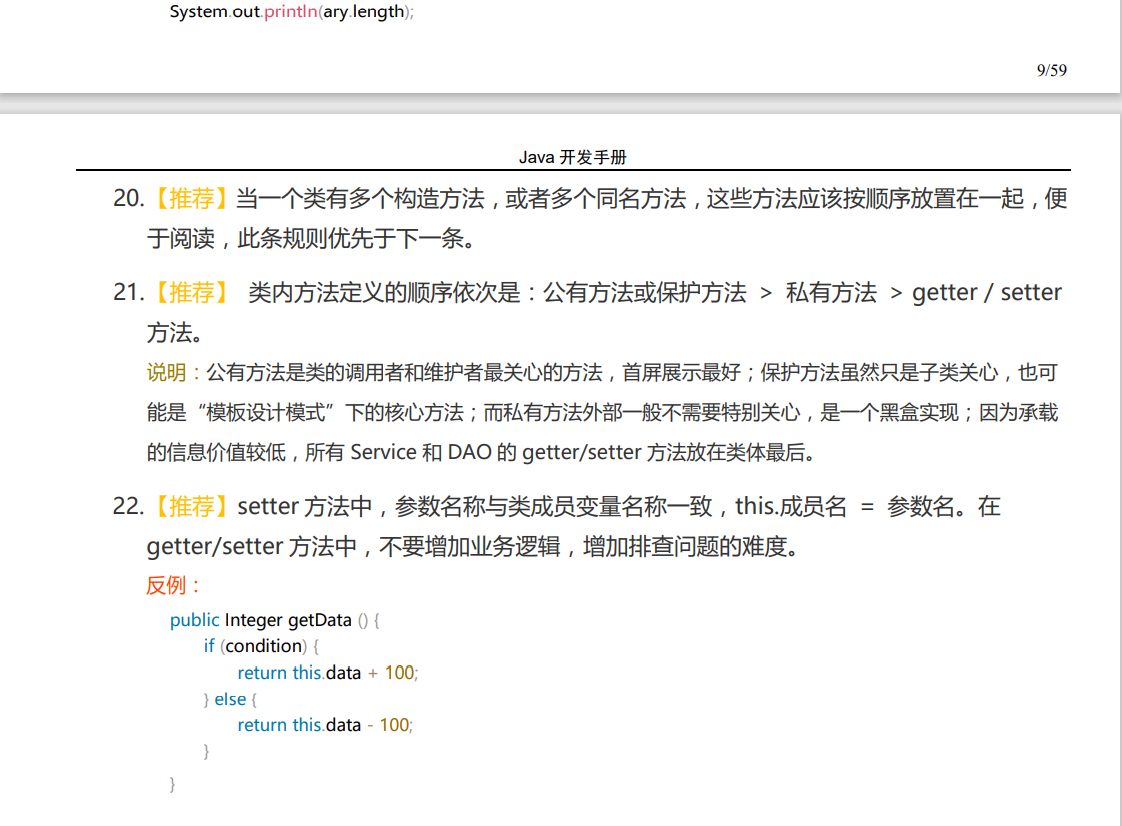The width and height of the screenshot is (1122, 826).
Task: Click the 【推荐】 tag of rule 21
Action: tap(192, 292)
